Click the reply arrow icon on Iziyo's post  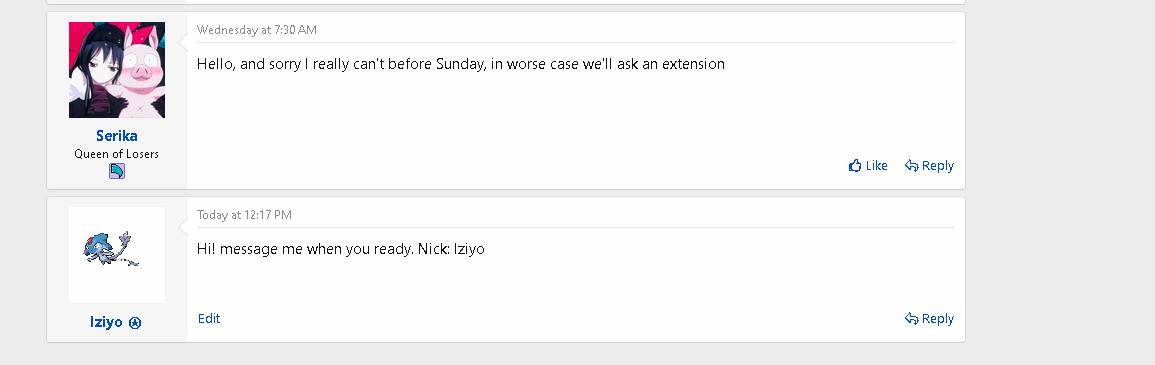point(911,319)
